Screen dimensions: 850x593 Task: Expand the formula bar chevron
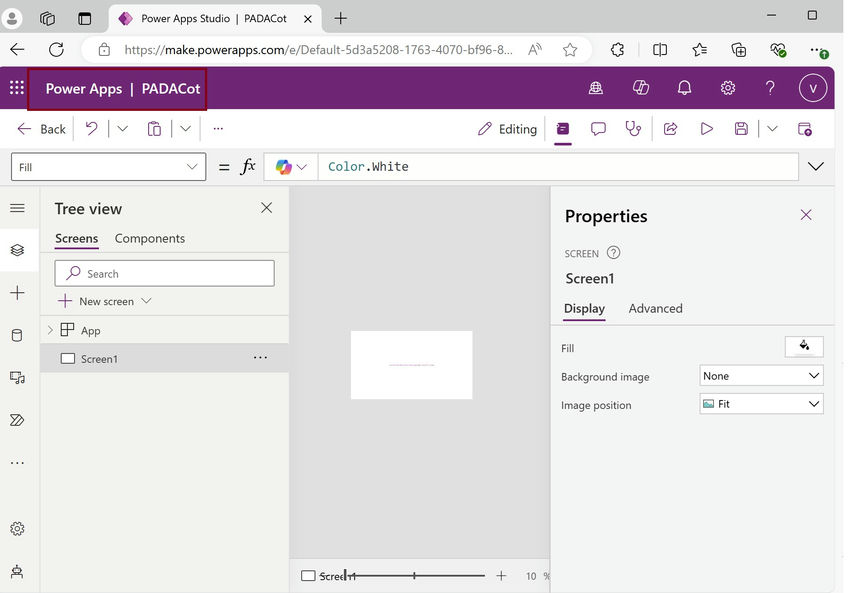click(816, 166)
